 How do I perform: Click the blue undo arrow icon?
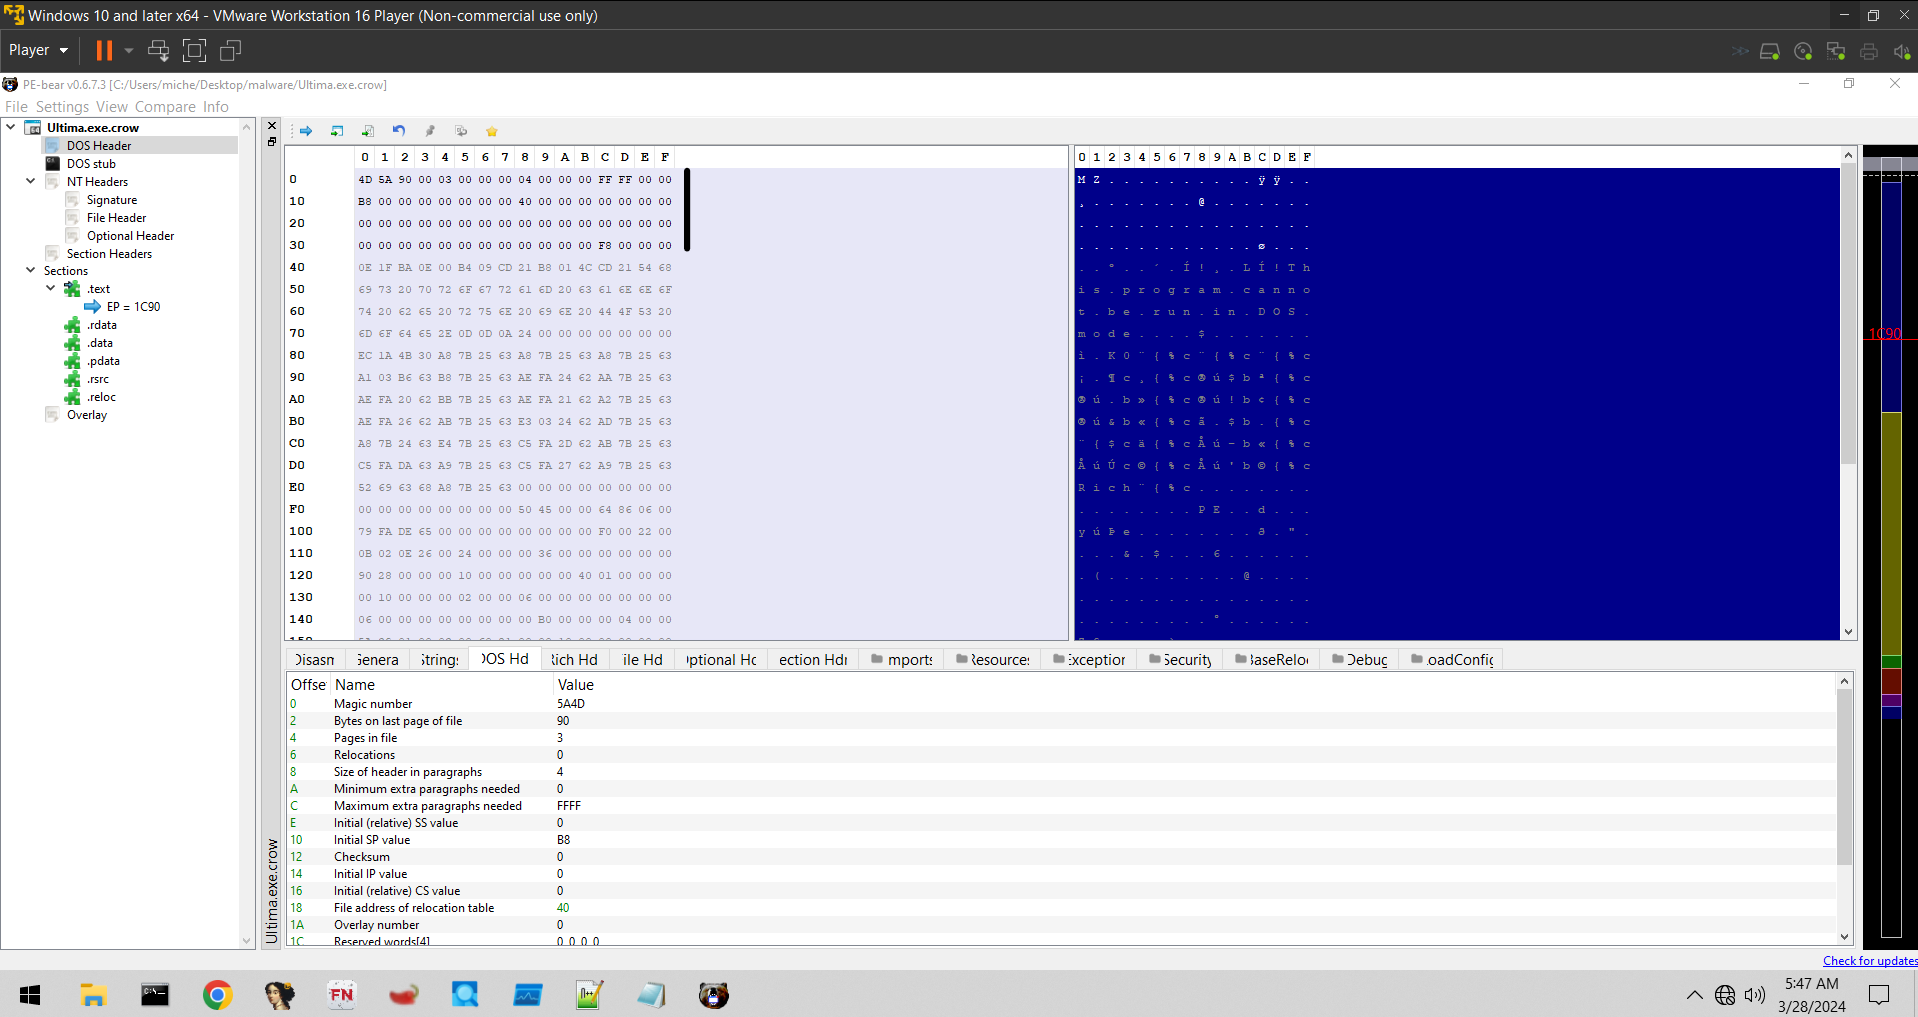(399, 131)
